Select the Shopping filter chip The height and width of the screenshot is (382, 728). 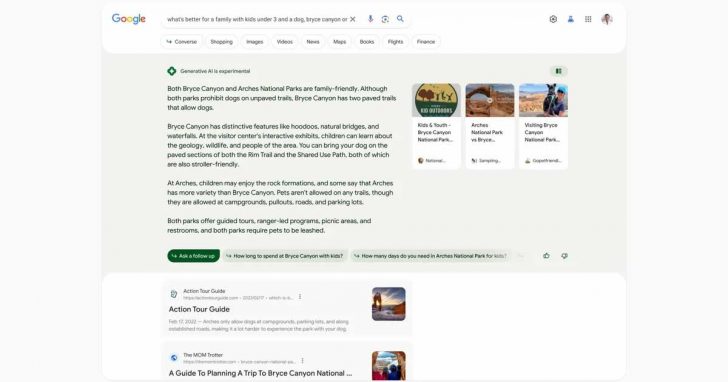click(x=221, y=42)
